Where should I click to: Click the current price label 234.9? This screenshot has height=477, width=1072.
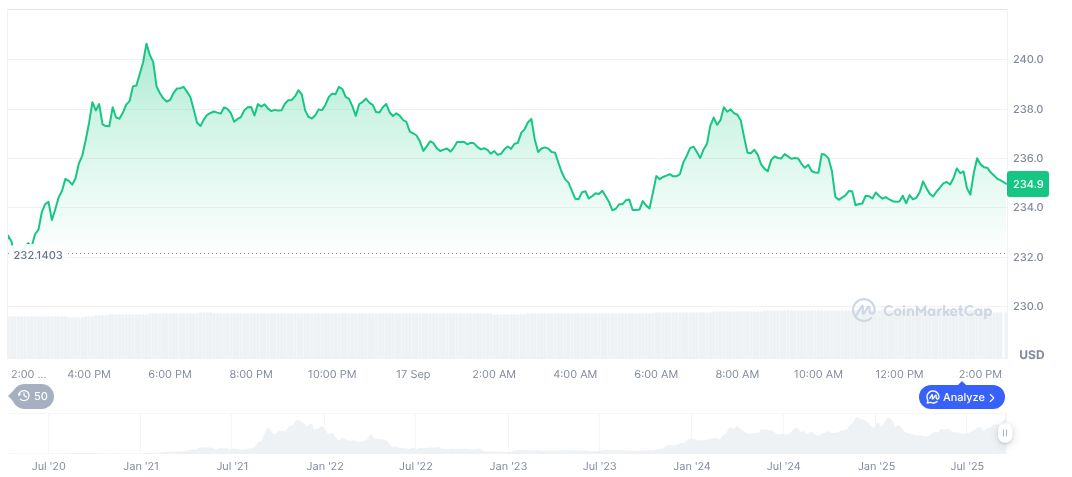point(1028,184)
